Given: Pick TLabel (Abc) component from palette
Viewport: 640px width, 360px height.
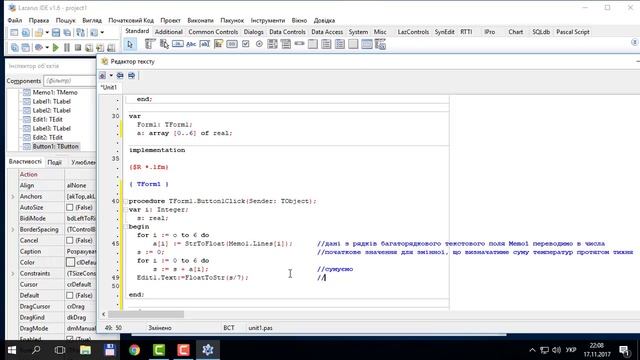Looking at the screenshot, I should pos(191,44).
